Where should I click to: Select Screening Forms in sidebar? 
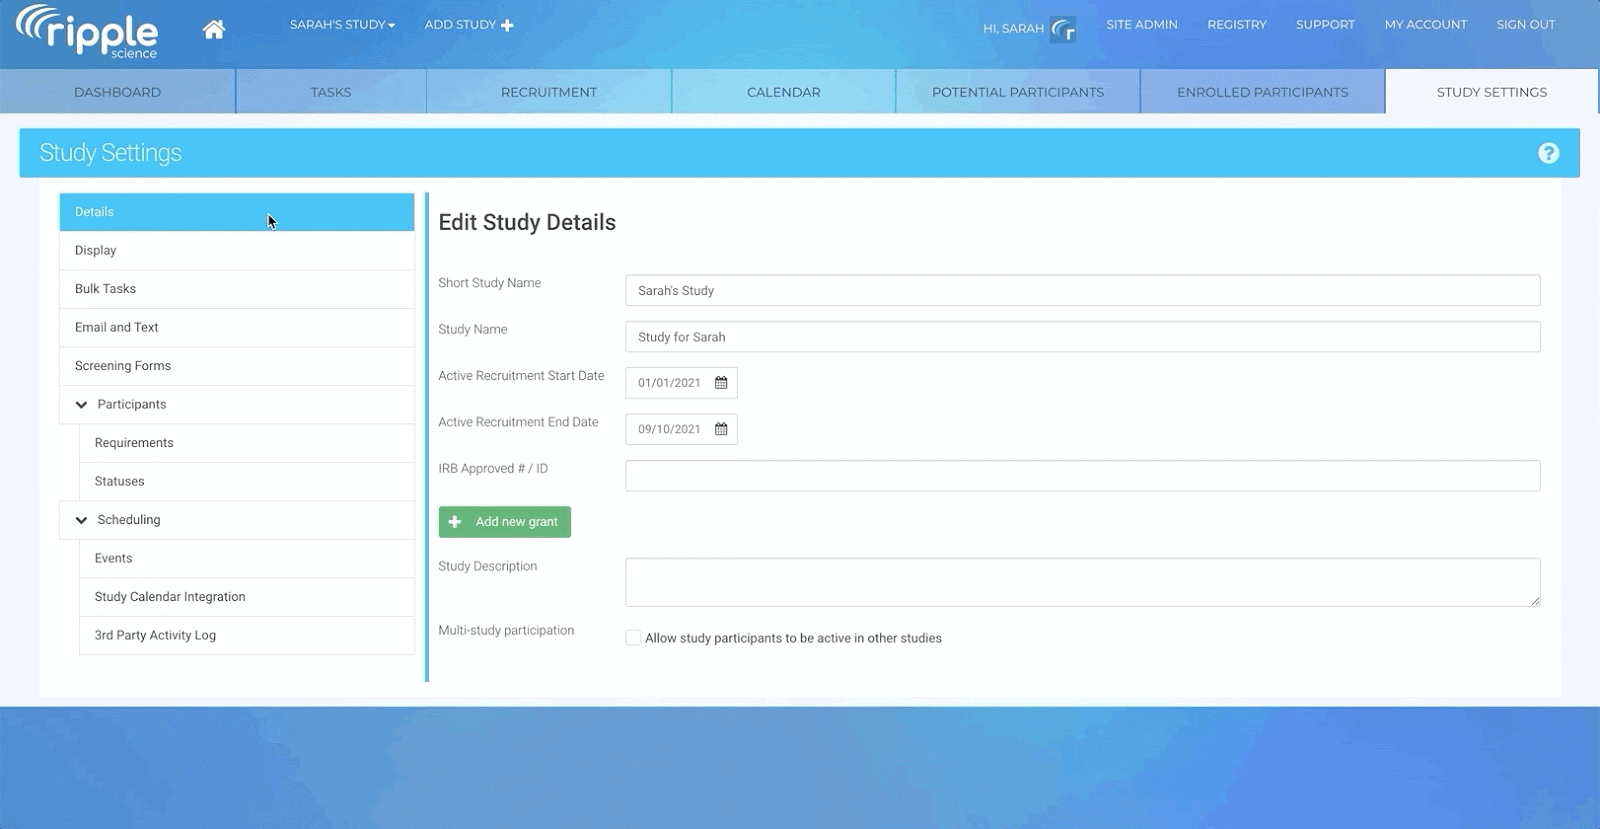tap(123, 366)
